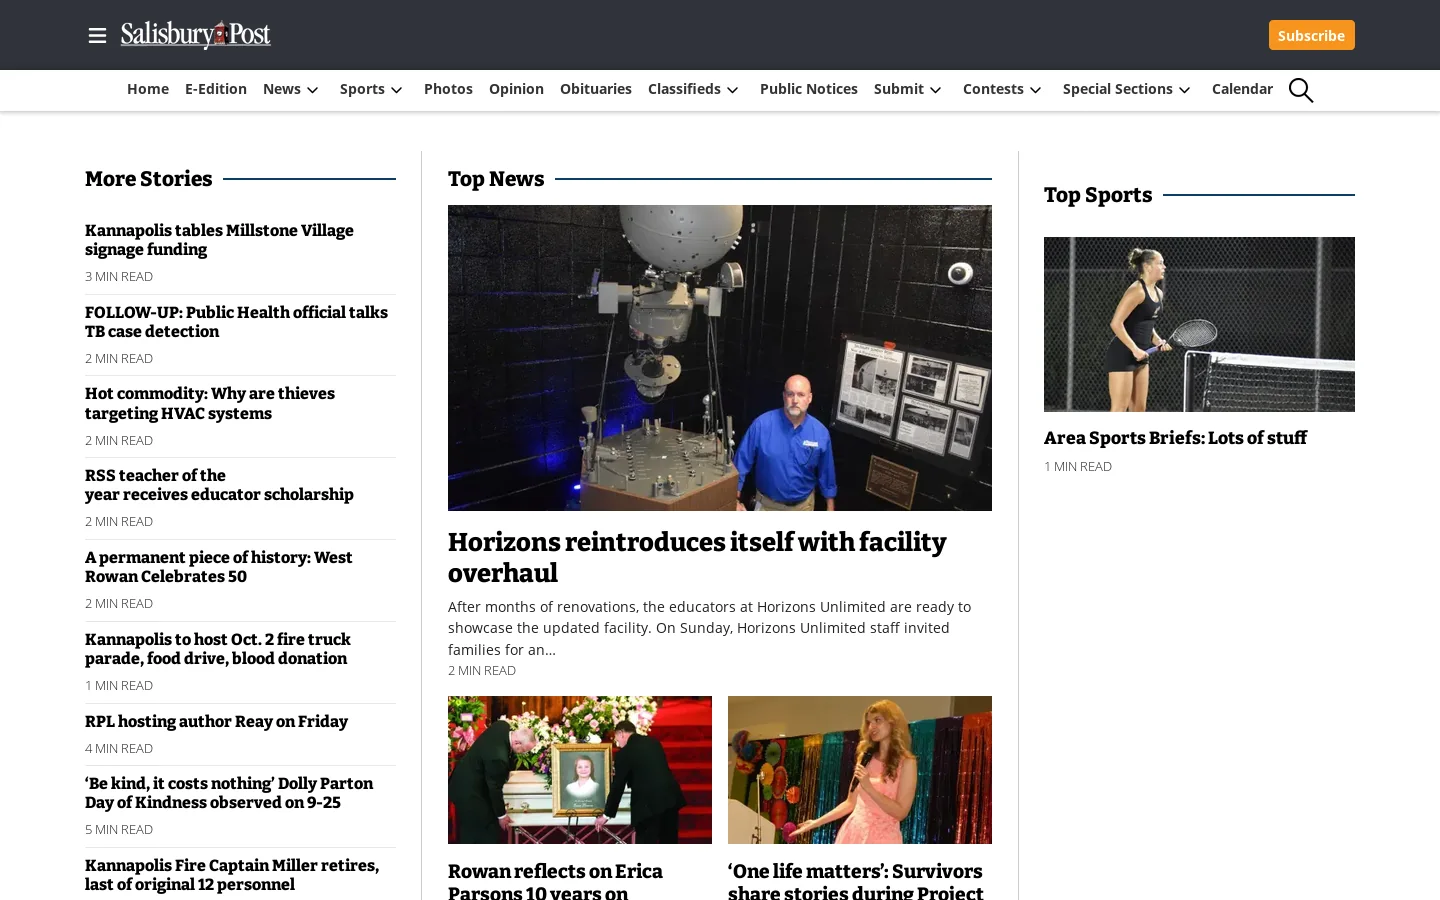Open the Sports menu label
1440x900 pixels.
(x=362, y=89)
